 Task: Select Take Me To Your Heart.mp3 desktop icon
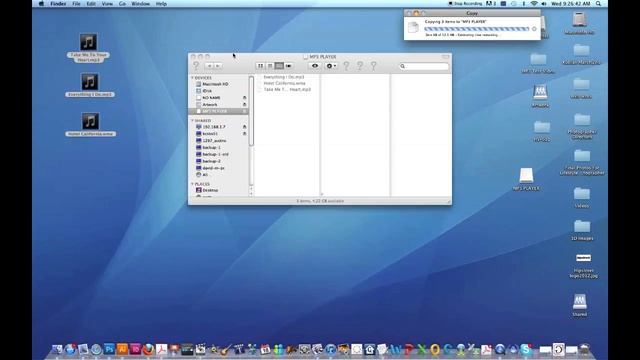(x=89, y=48)
